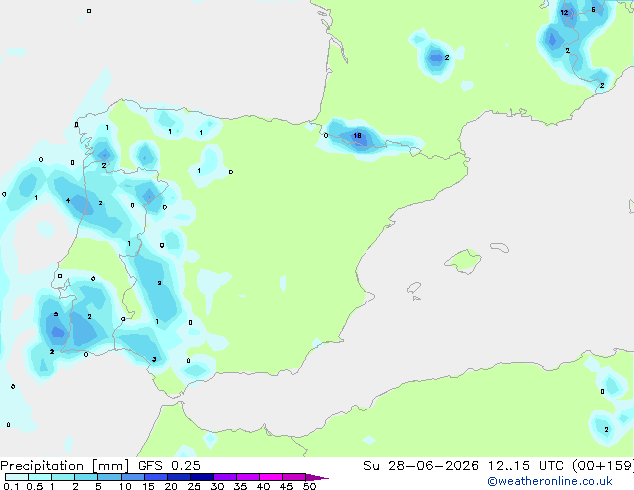Select the 2–5 mm legend color box

click(86, 477)
